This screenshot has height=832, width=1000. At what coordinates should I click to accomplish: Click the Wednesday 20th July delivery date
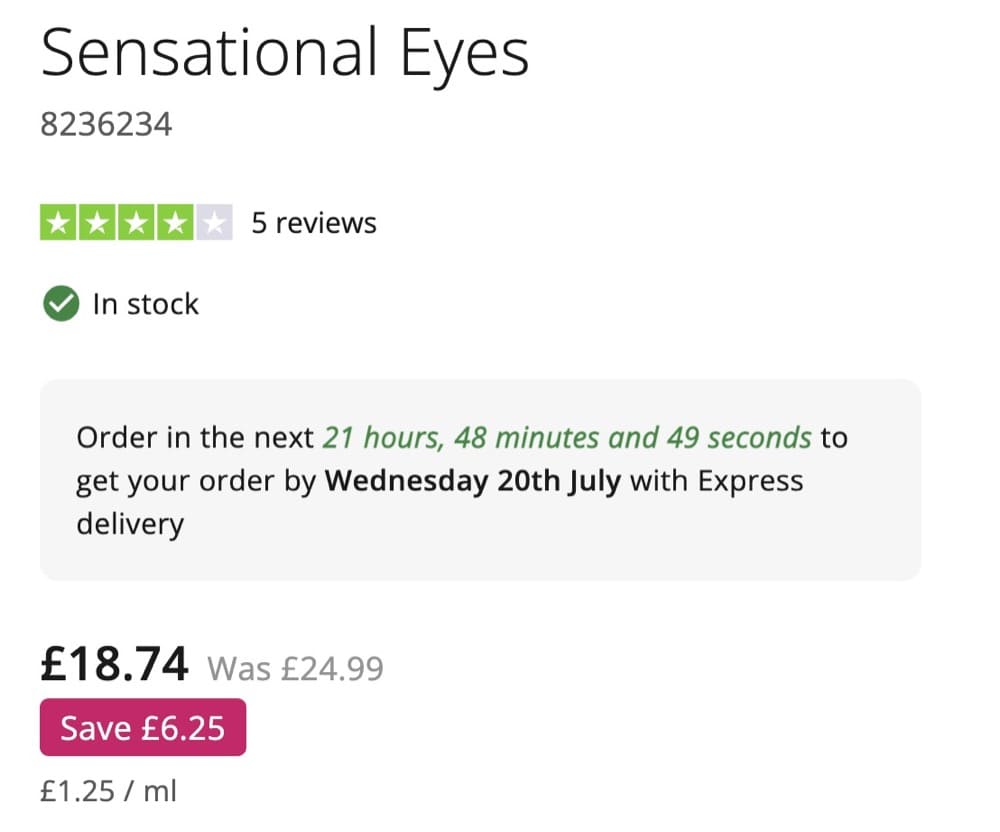point(473,481)
